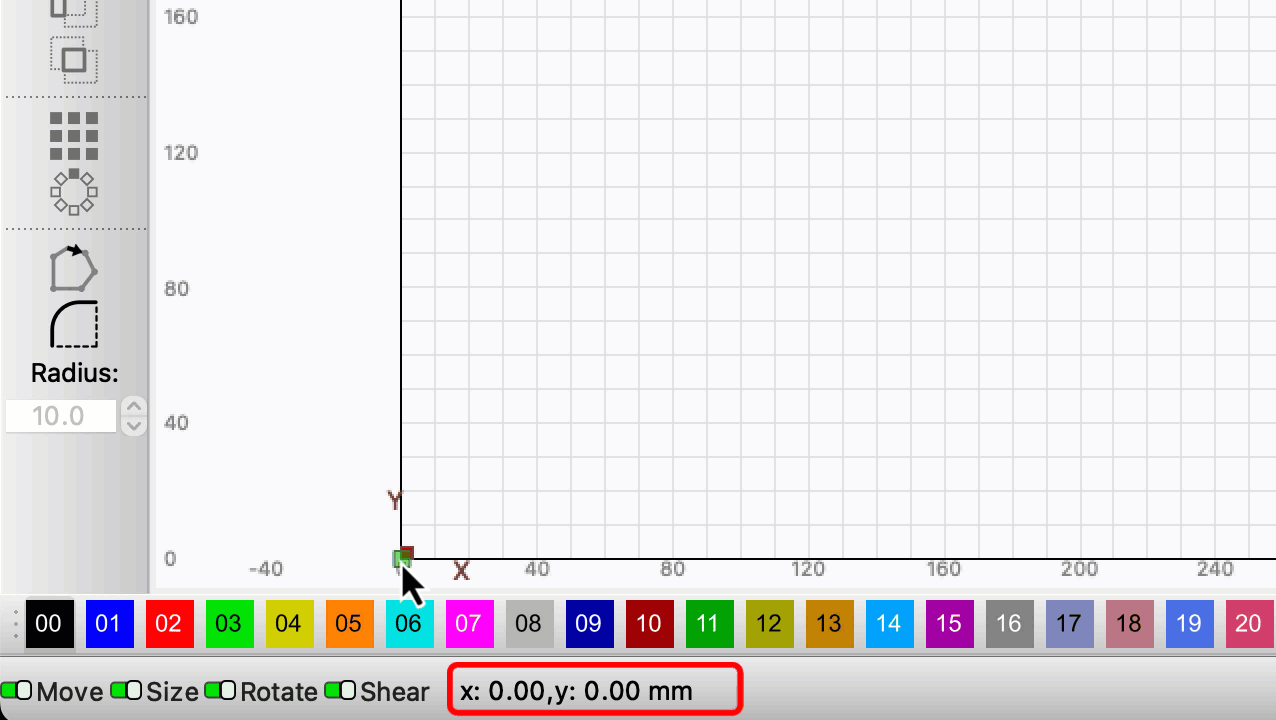Screen dimensions: 1276x720
Task: Click the color palette drag handle
Action: tap(15, 624)
